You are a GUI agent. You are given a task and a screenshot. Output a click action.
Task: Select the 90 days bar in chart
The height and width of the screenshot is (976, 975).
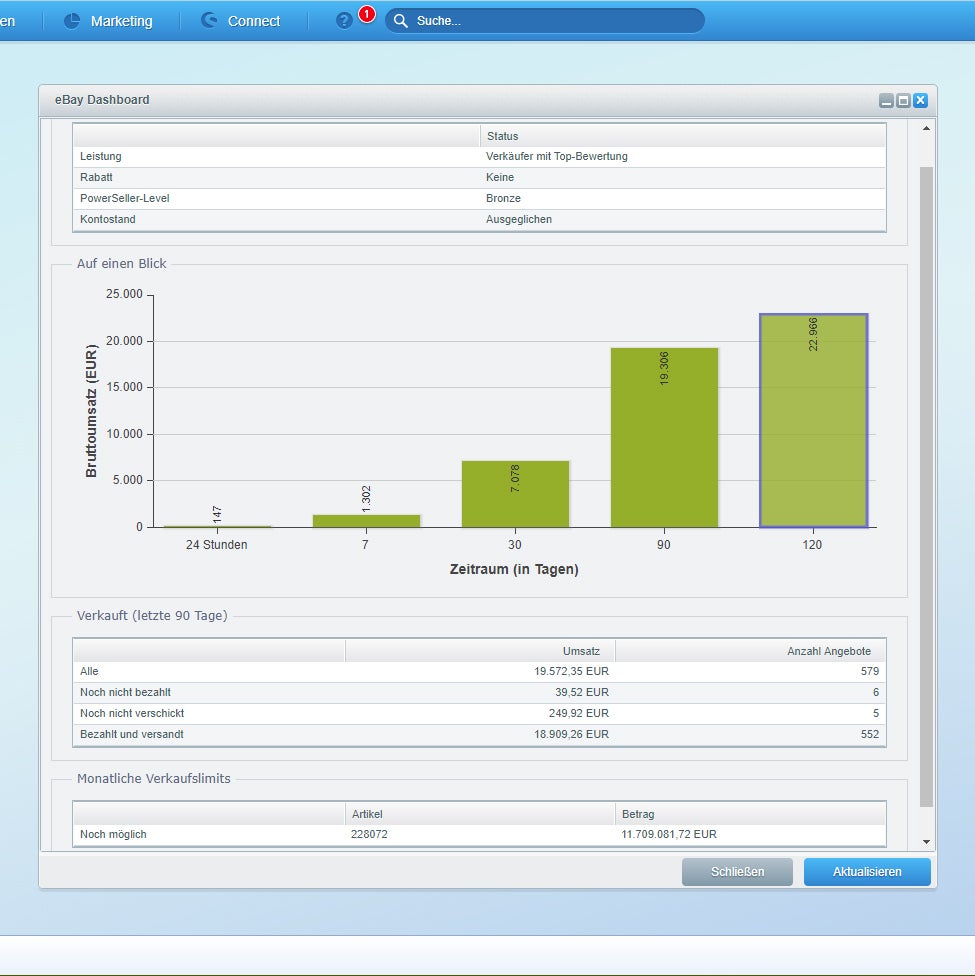[664, 438]
